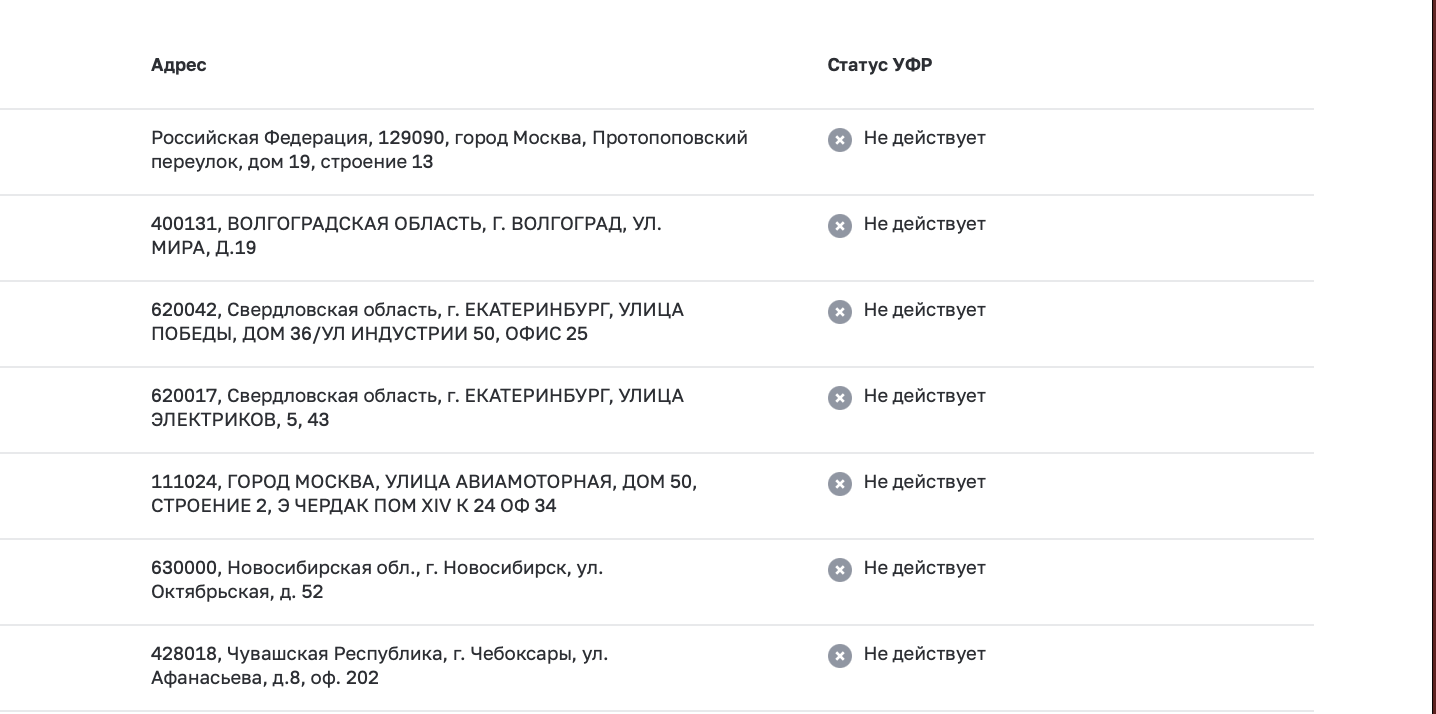Select the Волгоград УЛ. МИРА address
1436x714 pixels.
406,236
